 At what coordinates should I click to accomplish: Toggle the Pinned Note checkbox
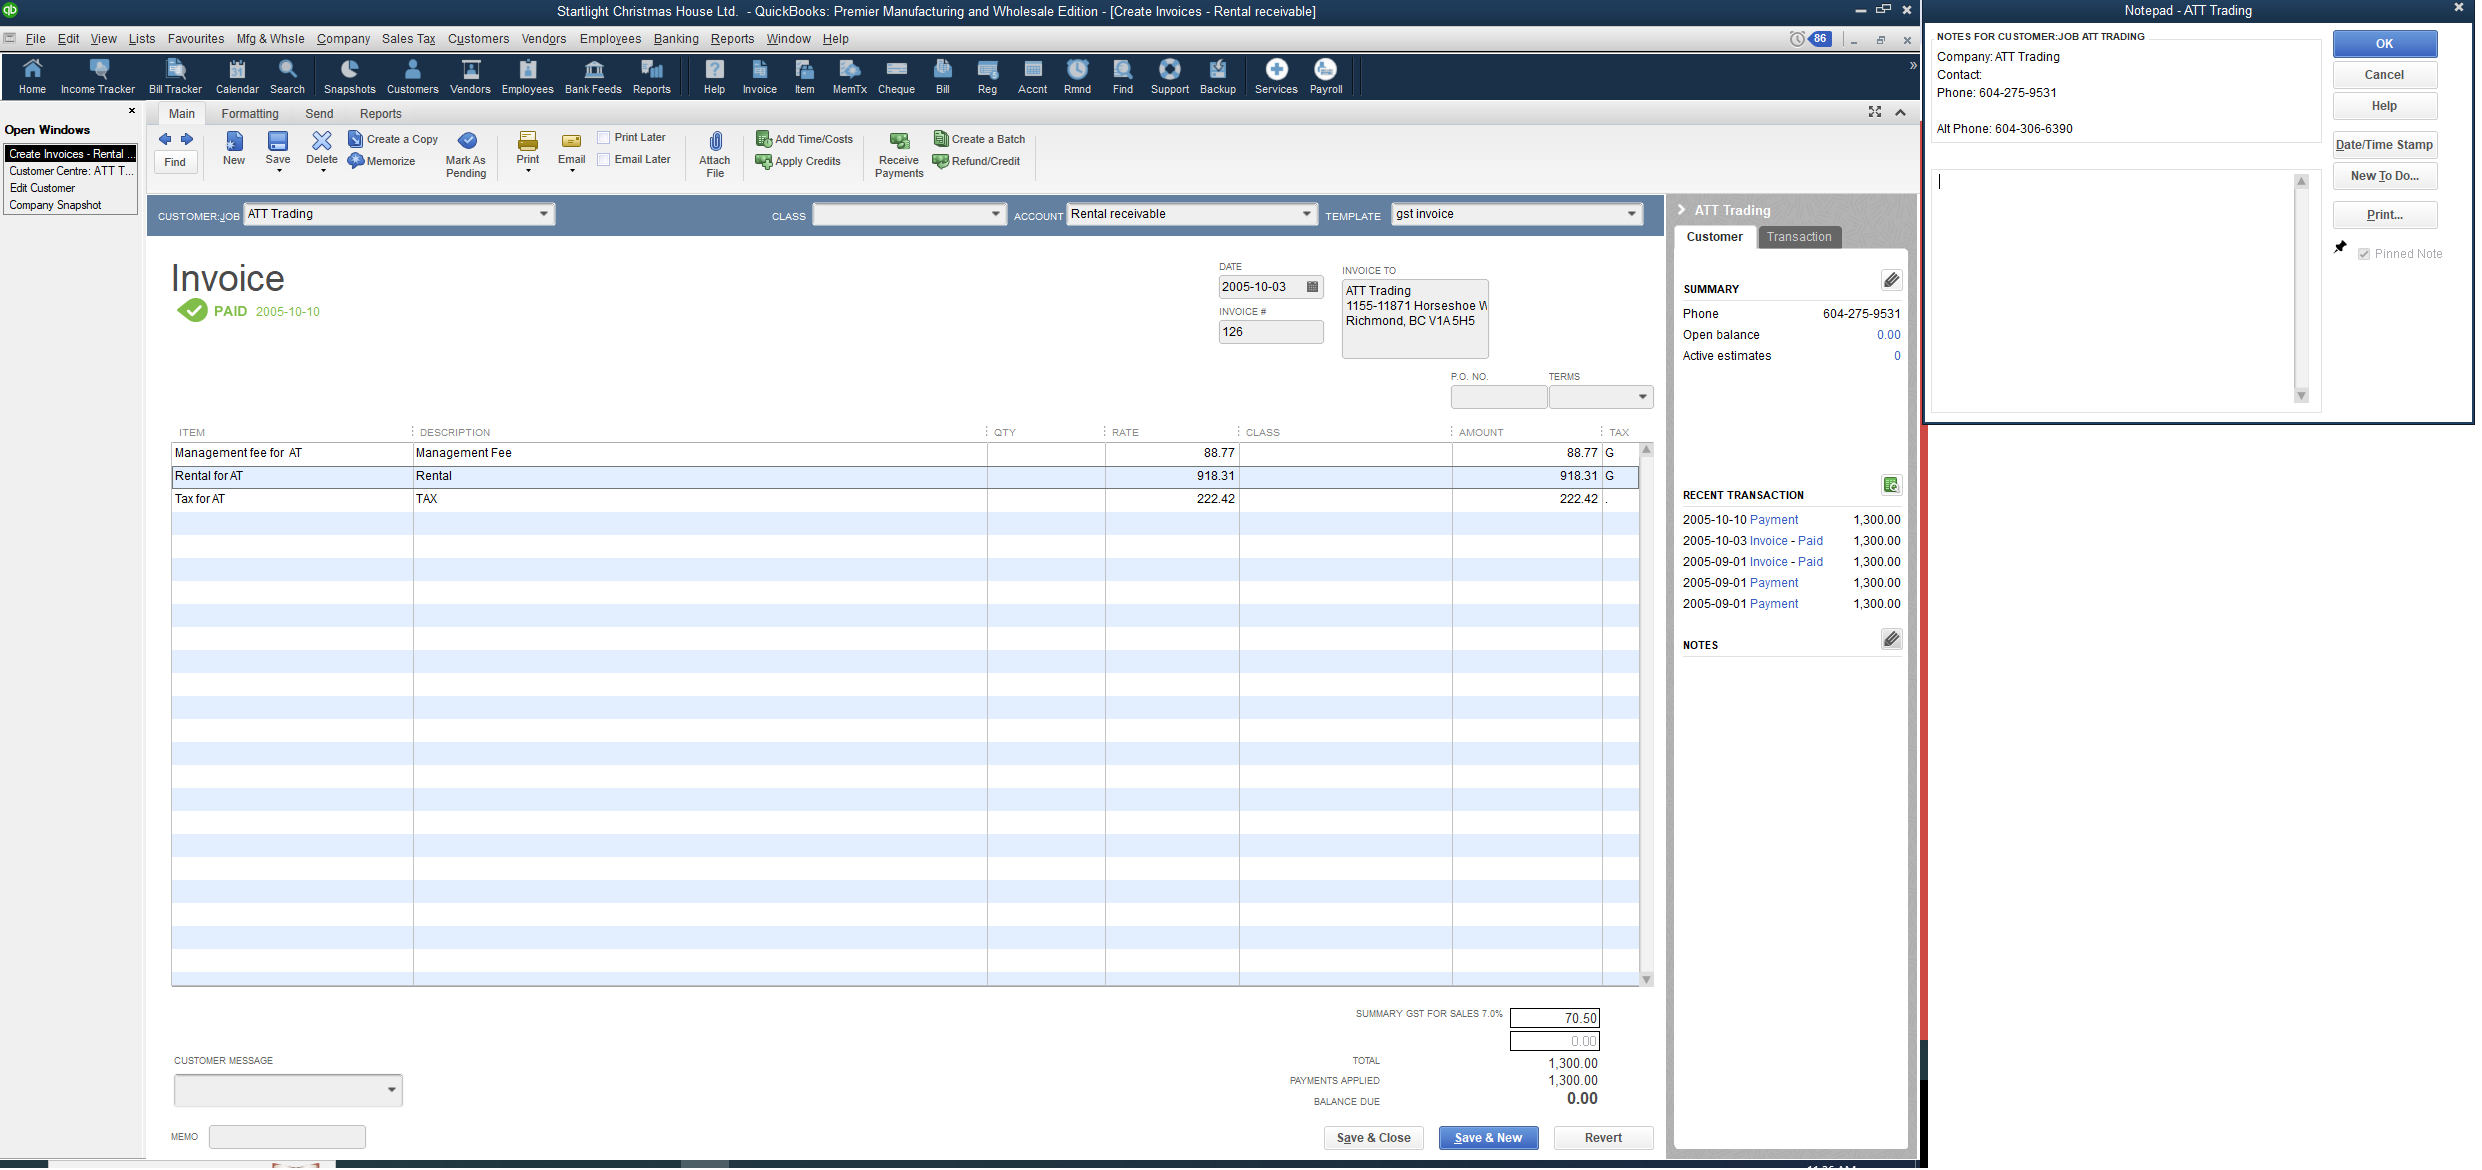click(x=2363, y=255)
